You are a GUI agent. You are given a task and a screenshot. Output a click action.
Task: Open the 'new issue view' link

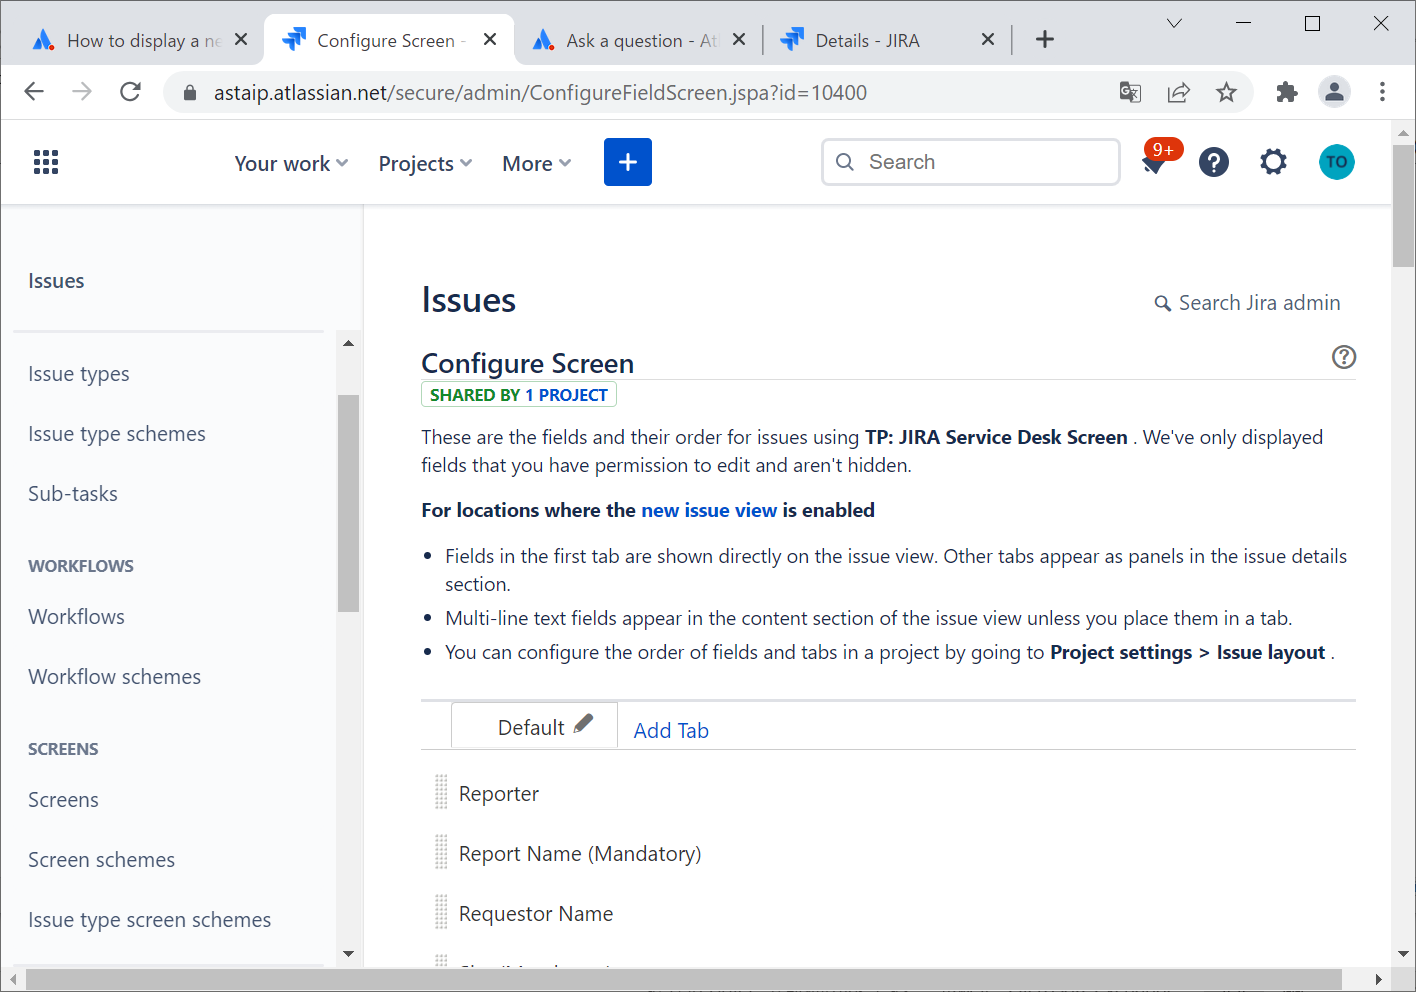(709, 510)
